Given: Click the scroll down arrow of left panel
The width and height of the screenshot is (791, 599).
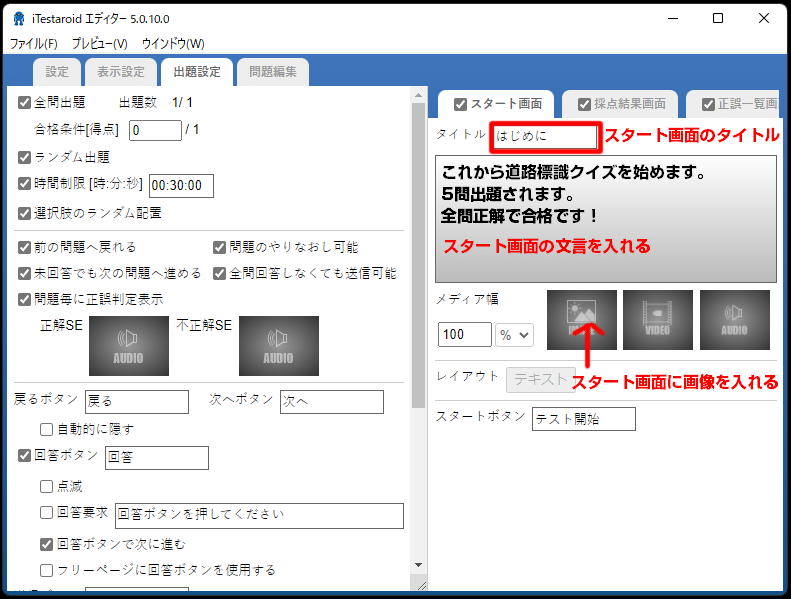Looking at the screenshot, I should 418,565.
